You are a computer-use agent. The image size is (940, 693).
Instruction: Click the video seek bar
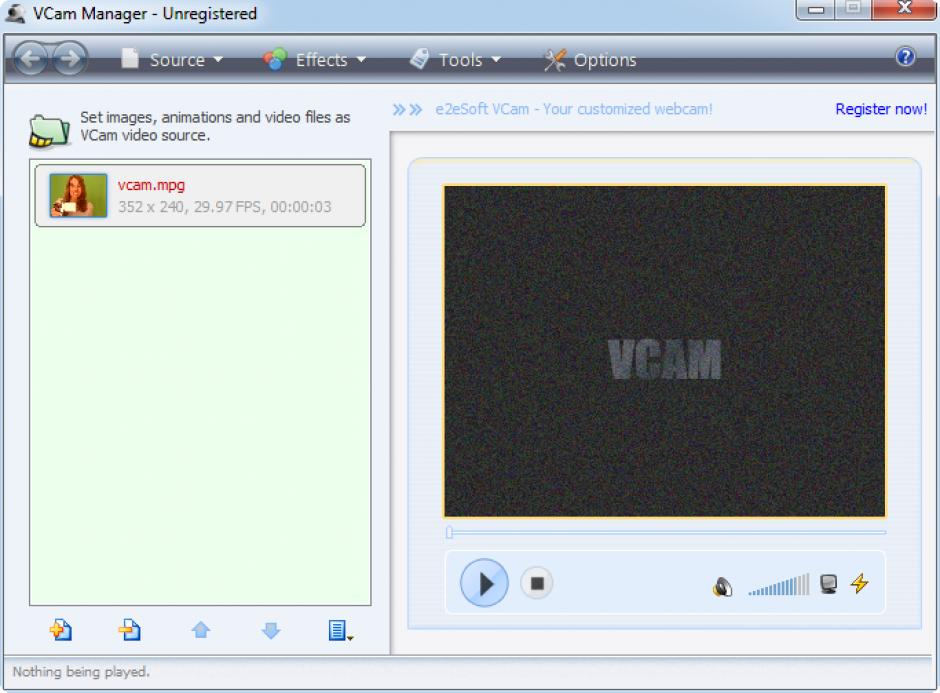[x=665, y=533]
